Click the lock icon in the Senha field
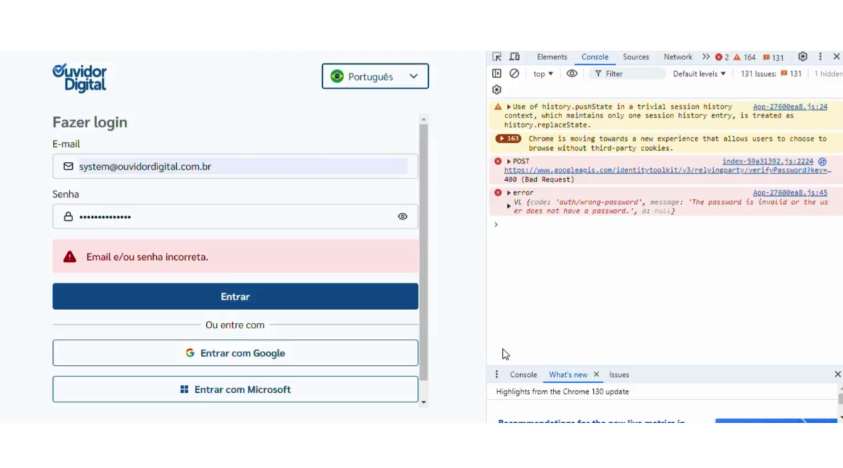Image resolution: width=843 pixels, height=468 pixels. pos(68,217)
